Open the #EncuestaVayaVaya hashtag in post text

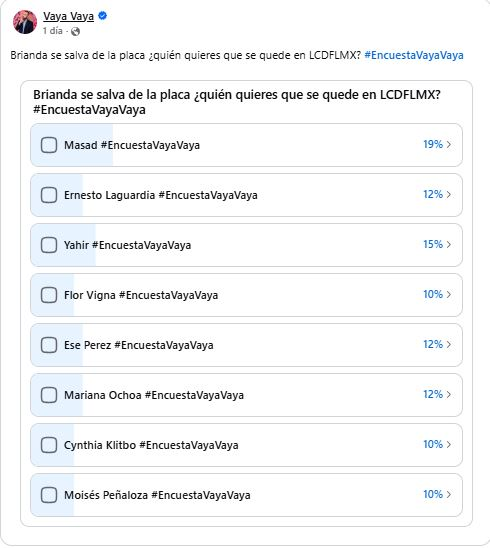(414, 55)
